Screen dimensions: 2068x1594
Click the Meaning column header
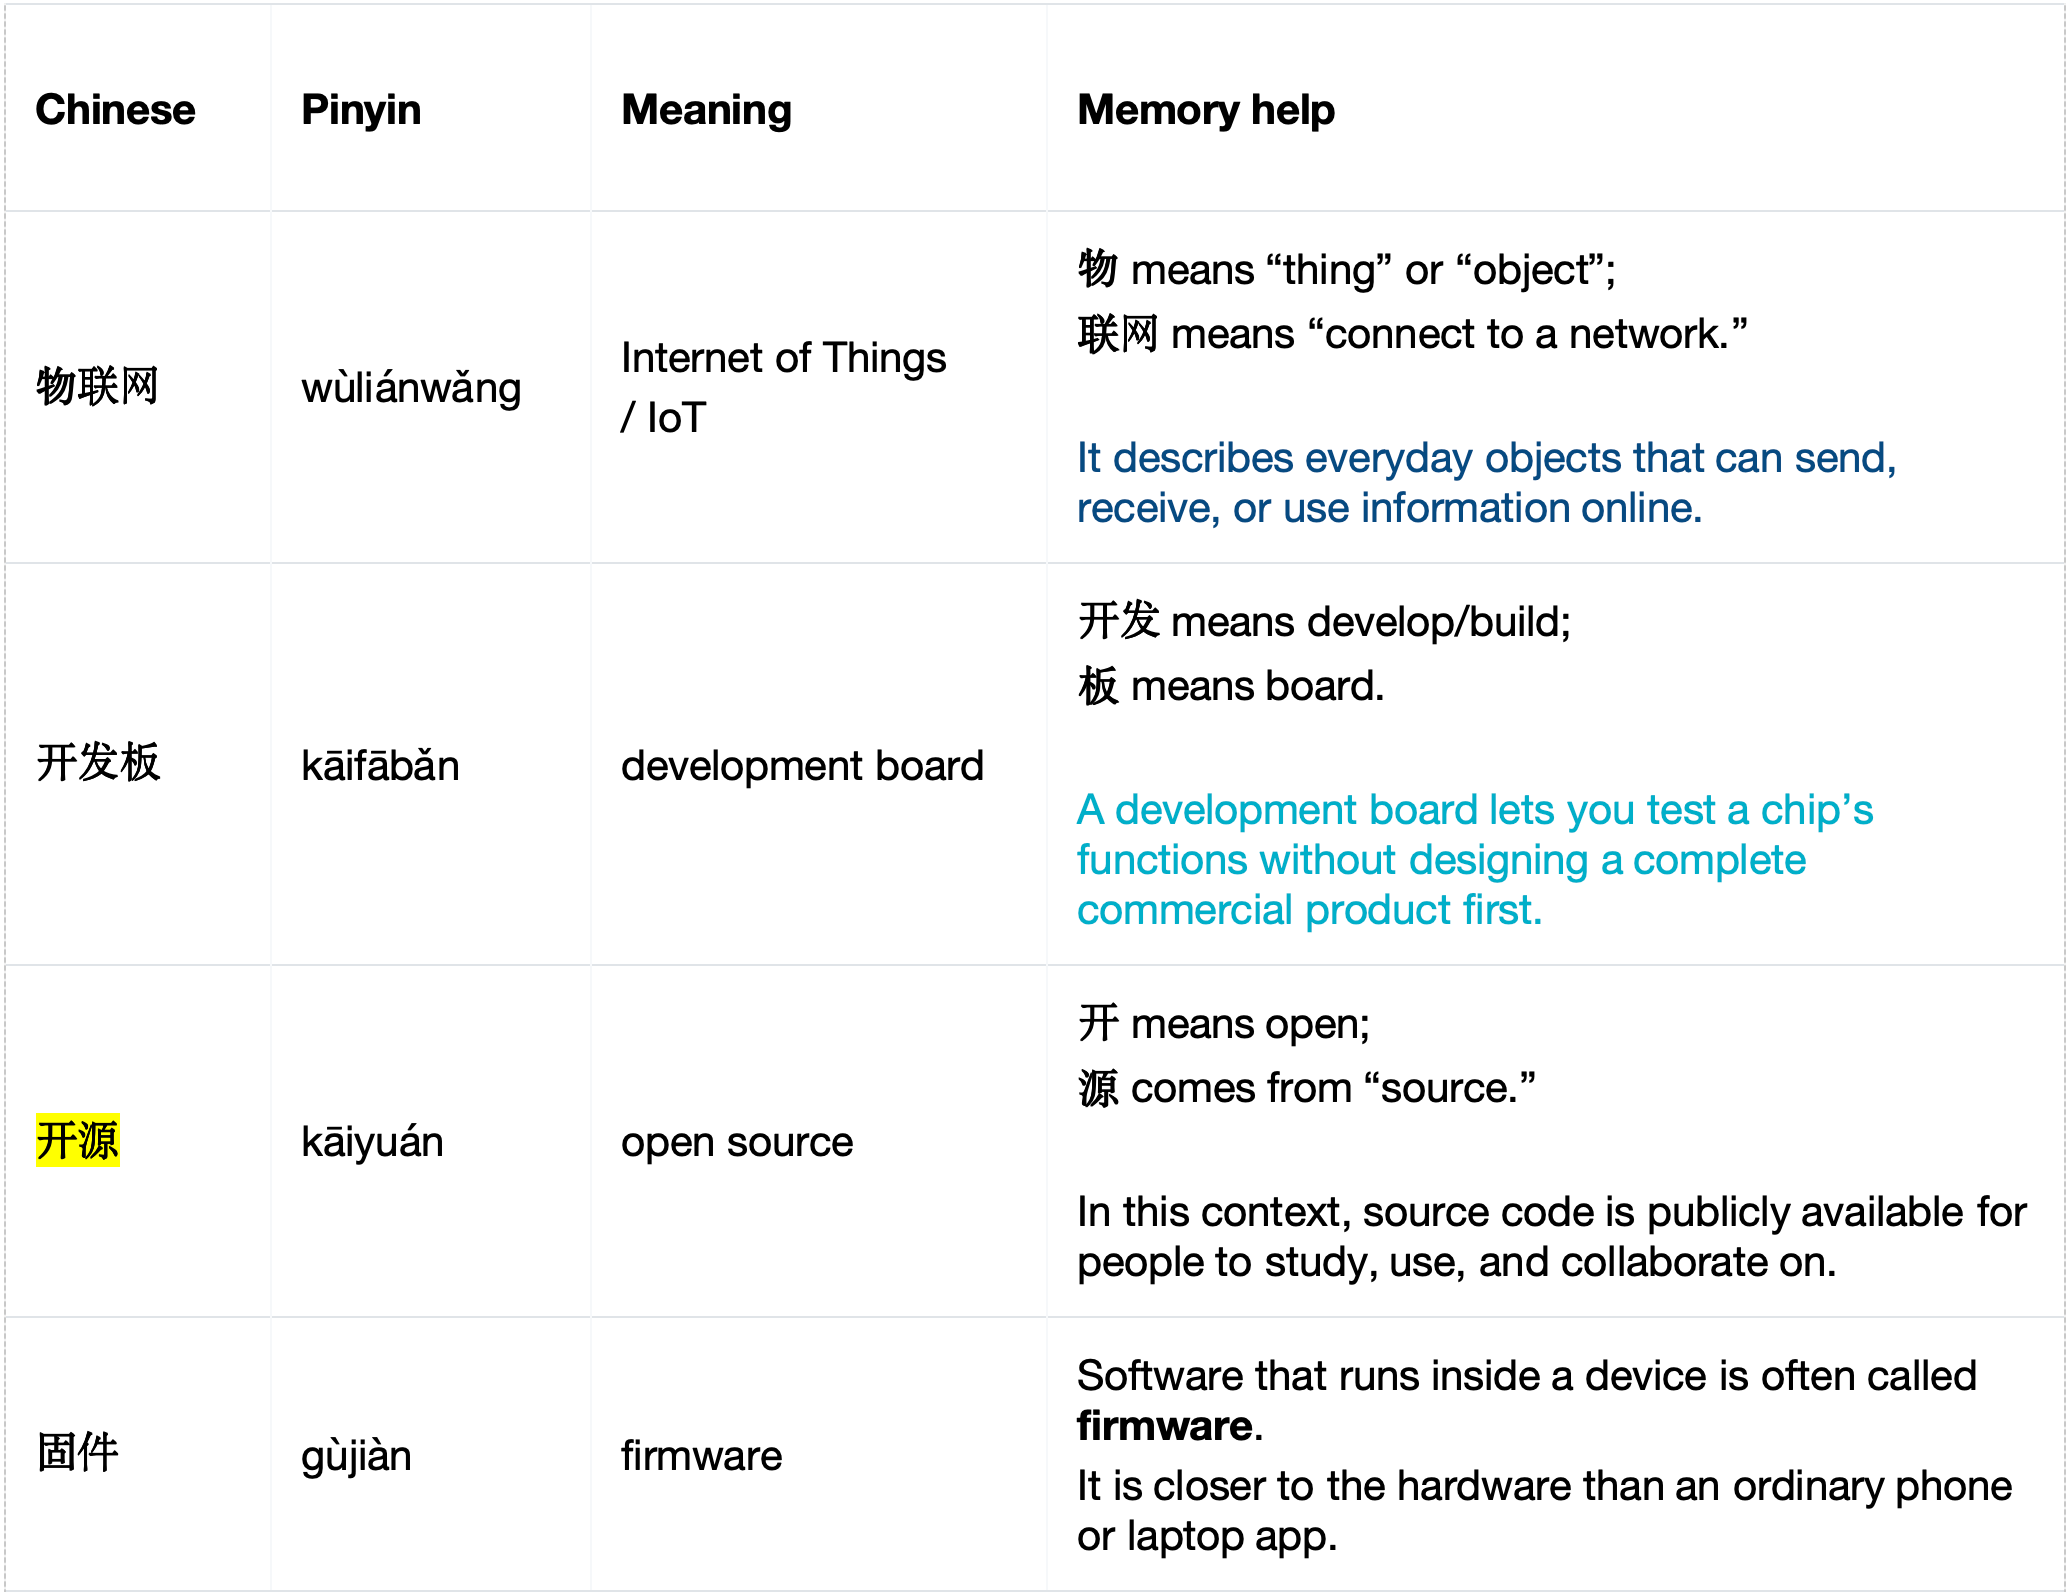pyautogui.click(x=706, y=110)
